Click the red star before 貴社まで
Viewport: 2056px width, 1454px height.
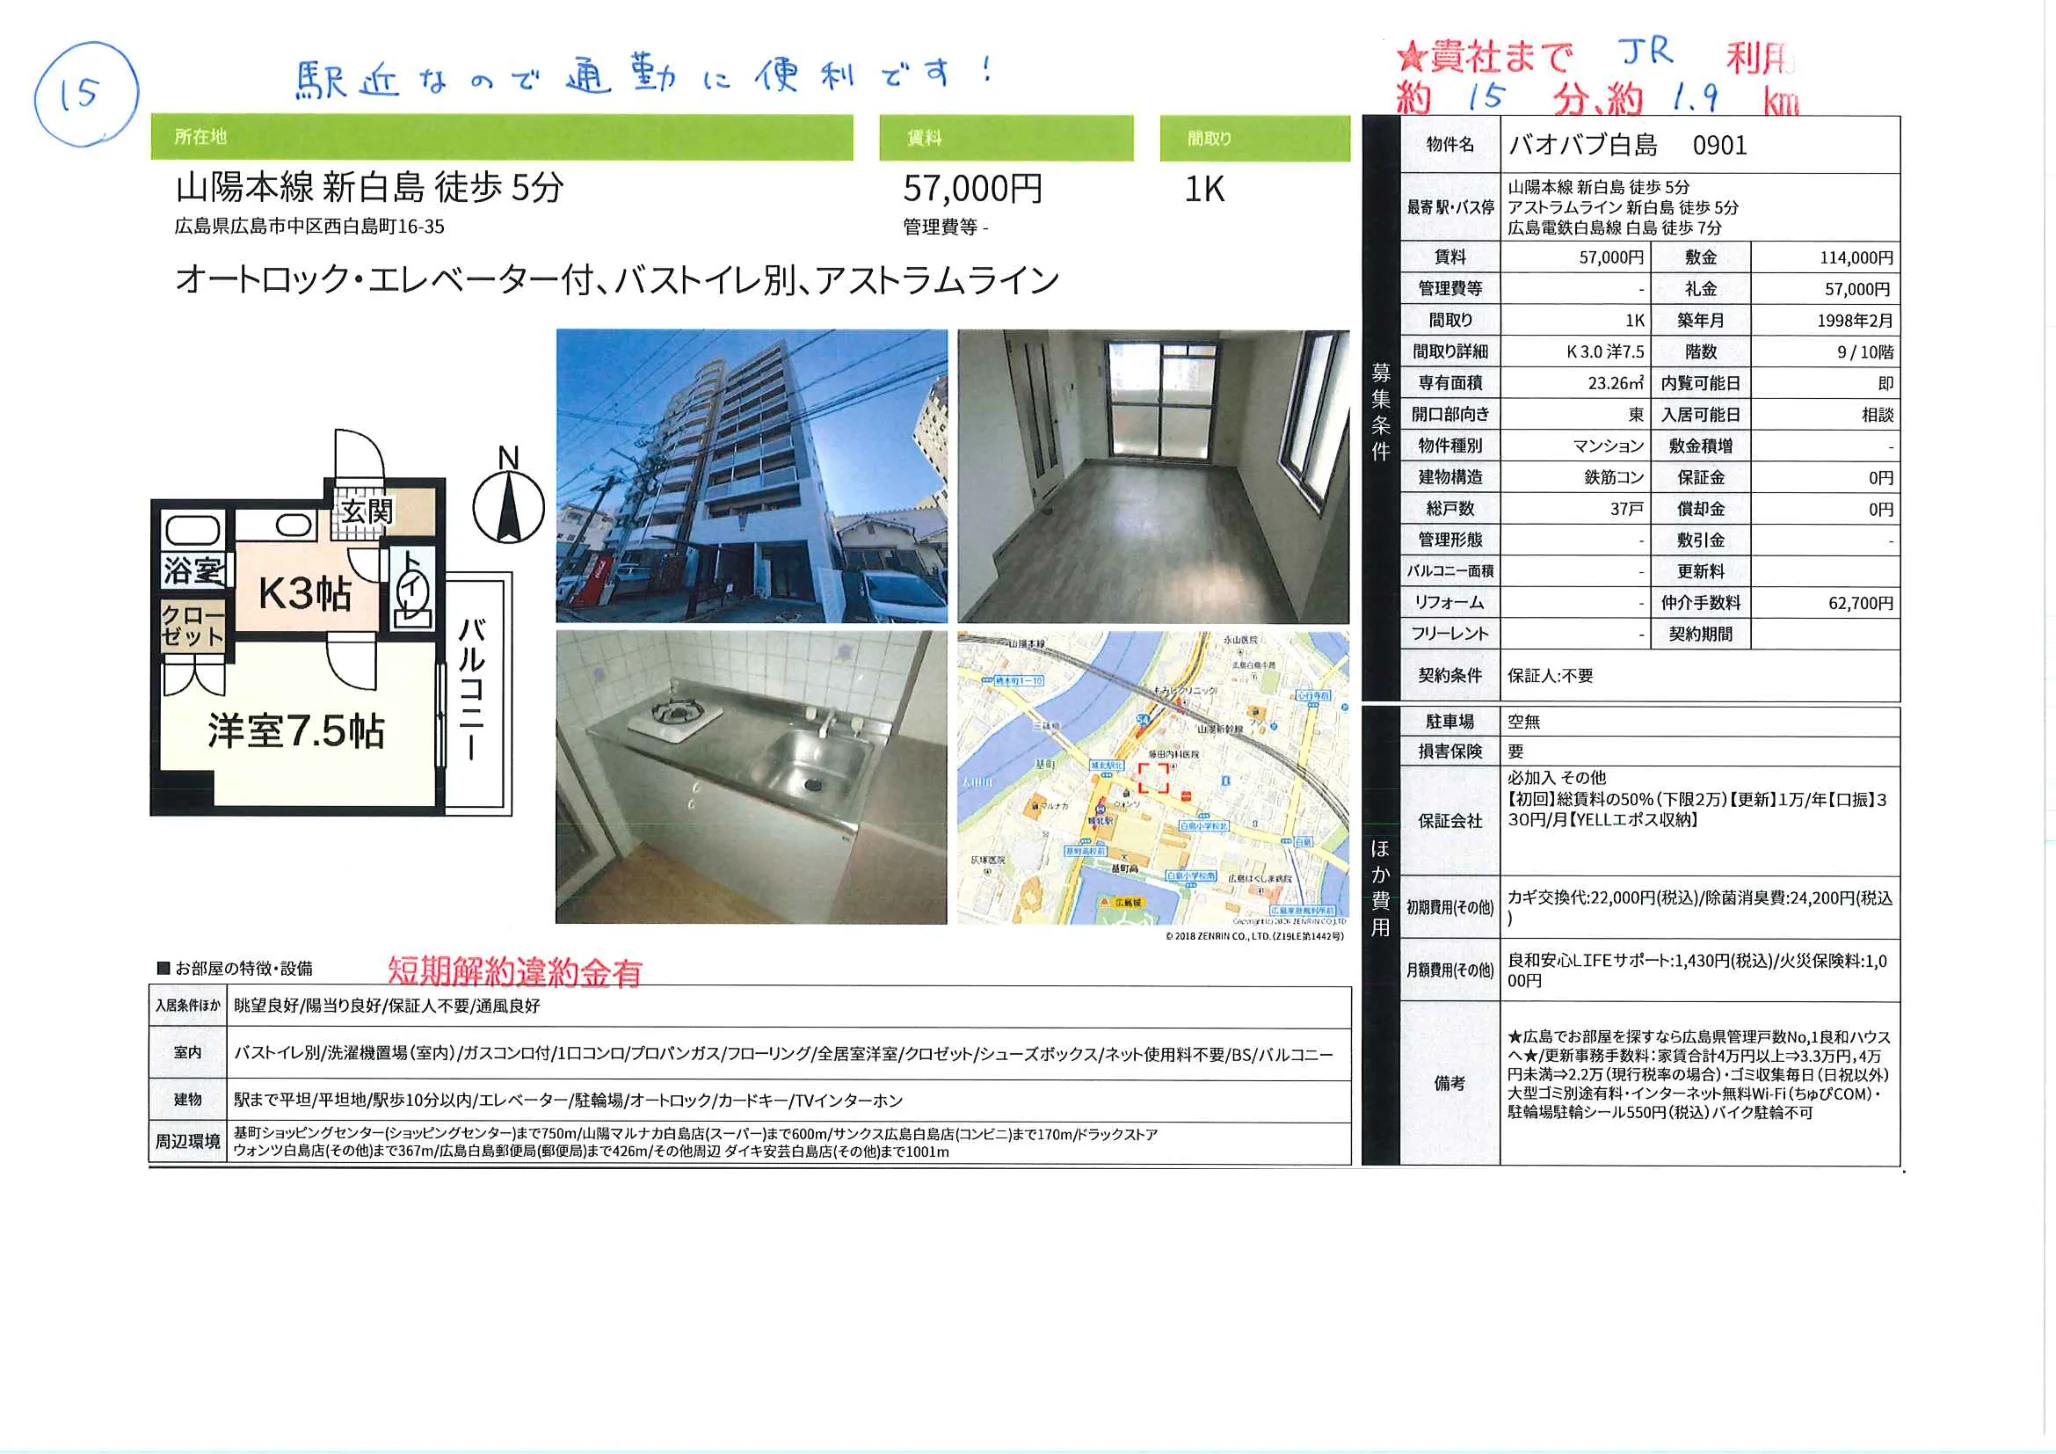coord(1411,57)
